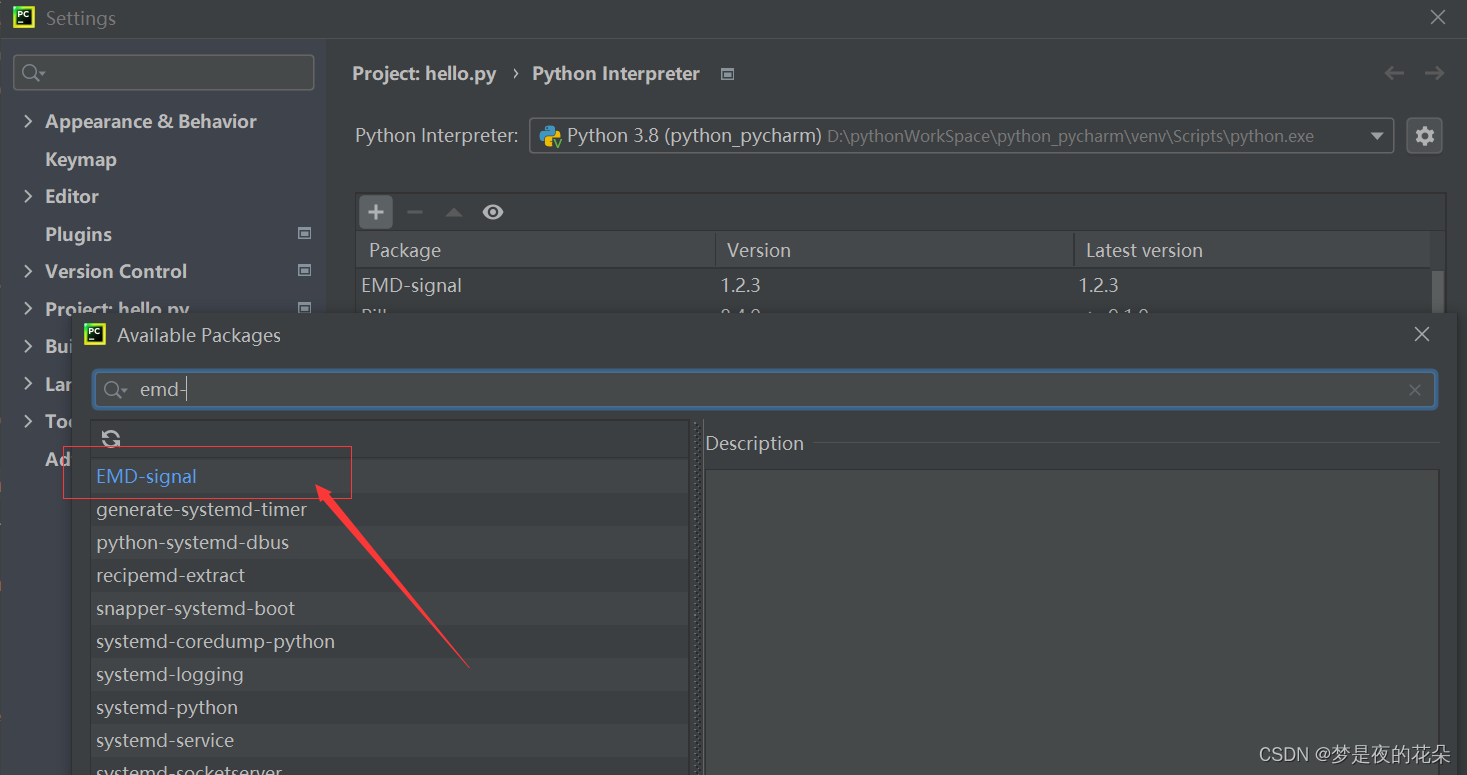
Task: Click PyCharm logo in Available Packages title
Action: 95,335
